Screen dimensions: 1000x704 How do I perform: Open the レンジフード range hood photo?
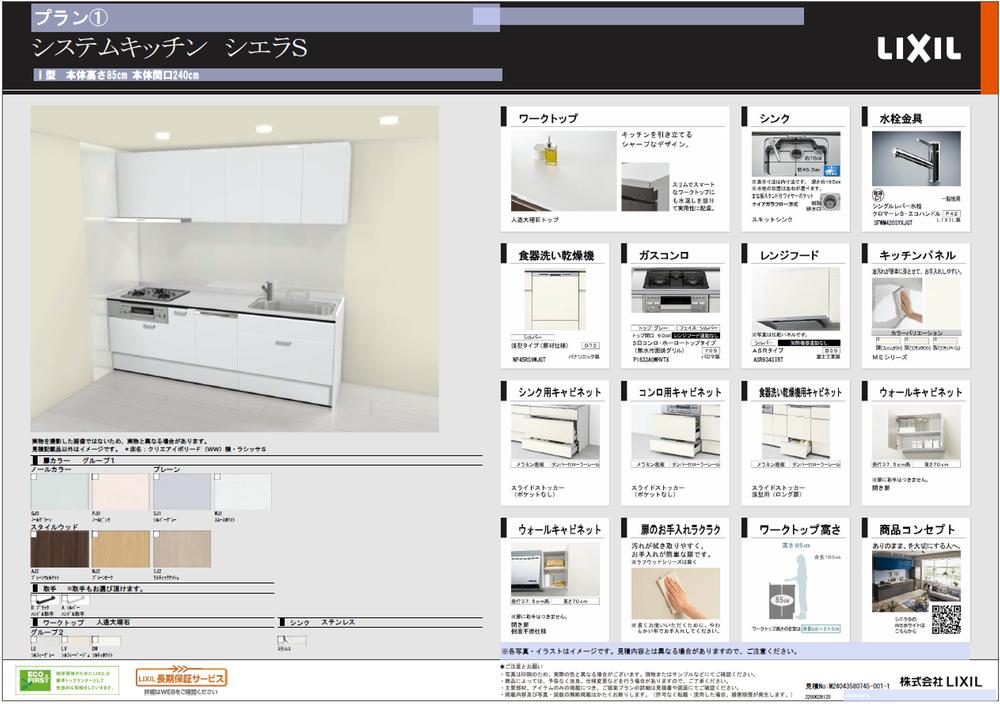pos(796,298)
